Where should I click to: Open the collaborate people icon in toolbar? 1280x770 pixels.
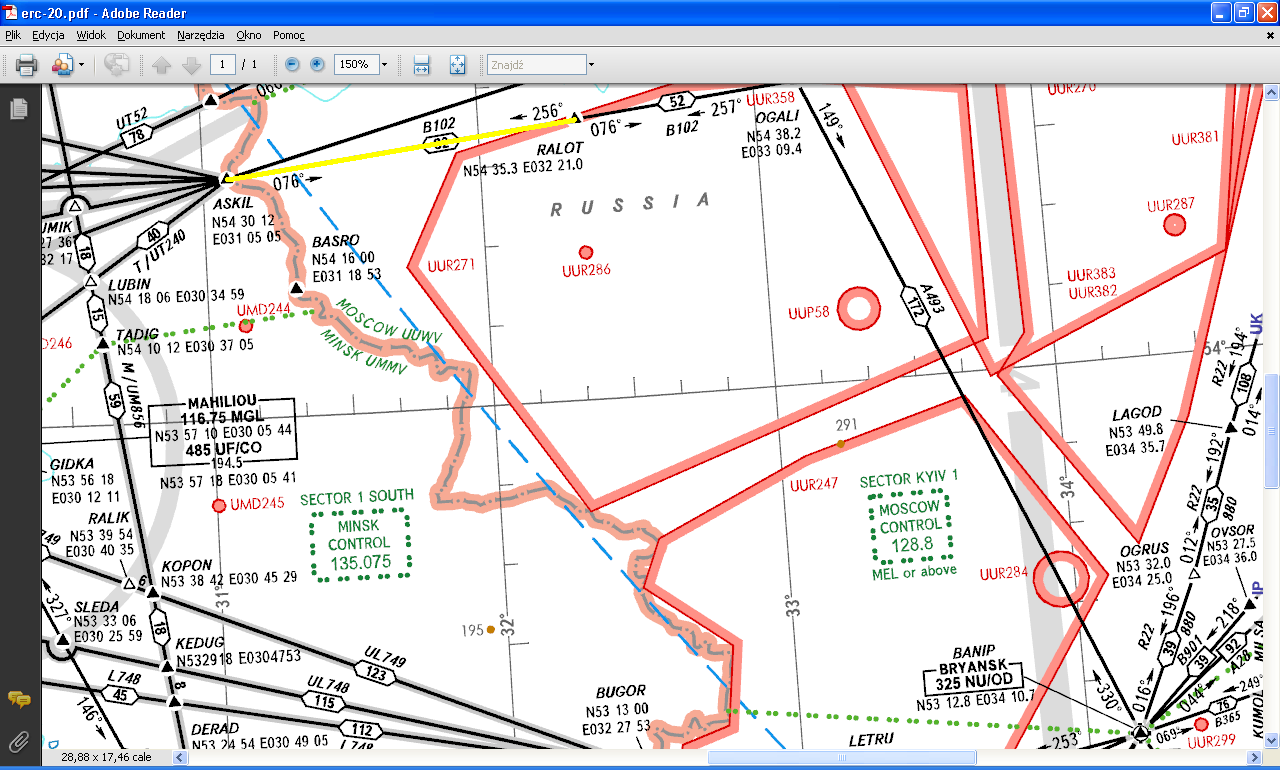point(61,65)
